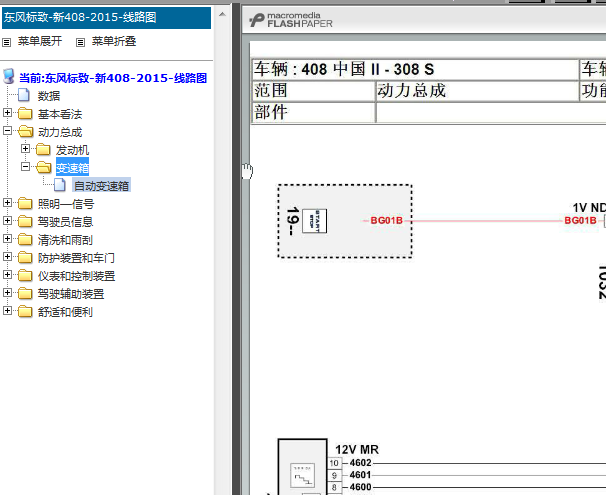Click the 动力总成 cell in header table
The width and height of the screenshot is (606, 495).
(x=477, y=91)
